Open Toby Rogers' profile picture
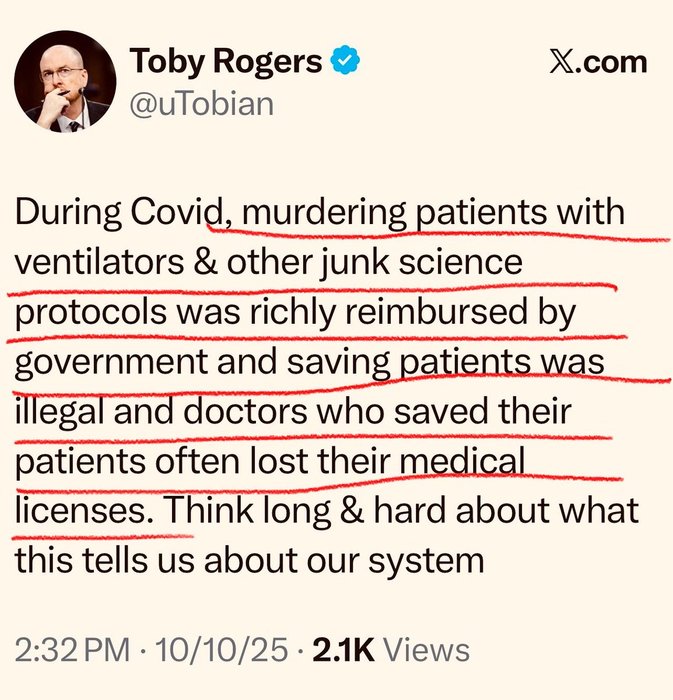673x700 pixels. click(x=65, y=81)
